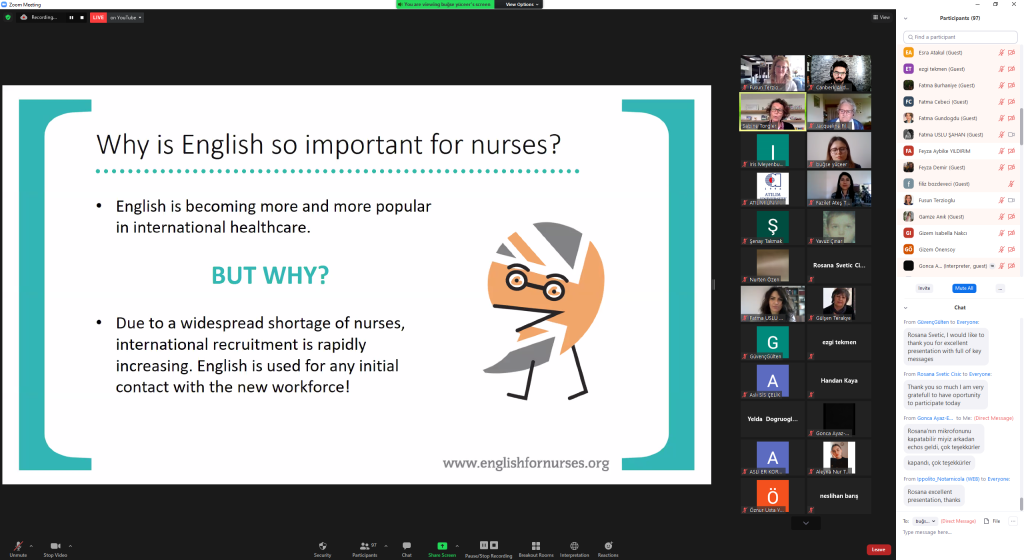The height and width of the screenshot is (560, 1024).
Task: Stop Video with the camera button
Action: pyautogui.click(x=55, y=546)
